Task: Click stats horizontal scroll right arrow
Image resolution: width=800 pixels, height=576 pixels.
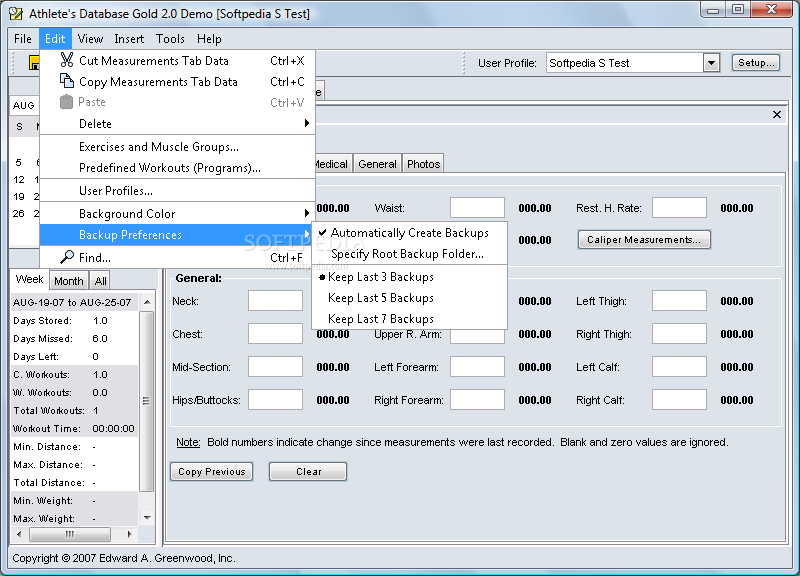Action: (x=130, y=534)
